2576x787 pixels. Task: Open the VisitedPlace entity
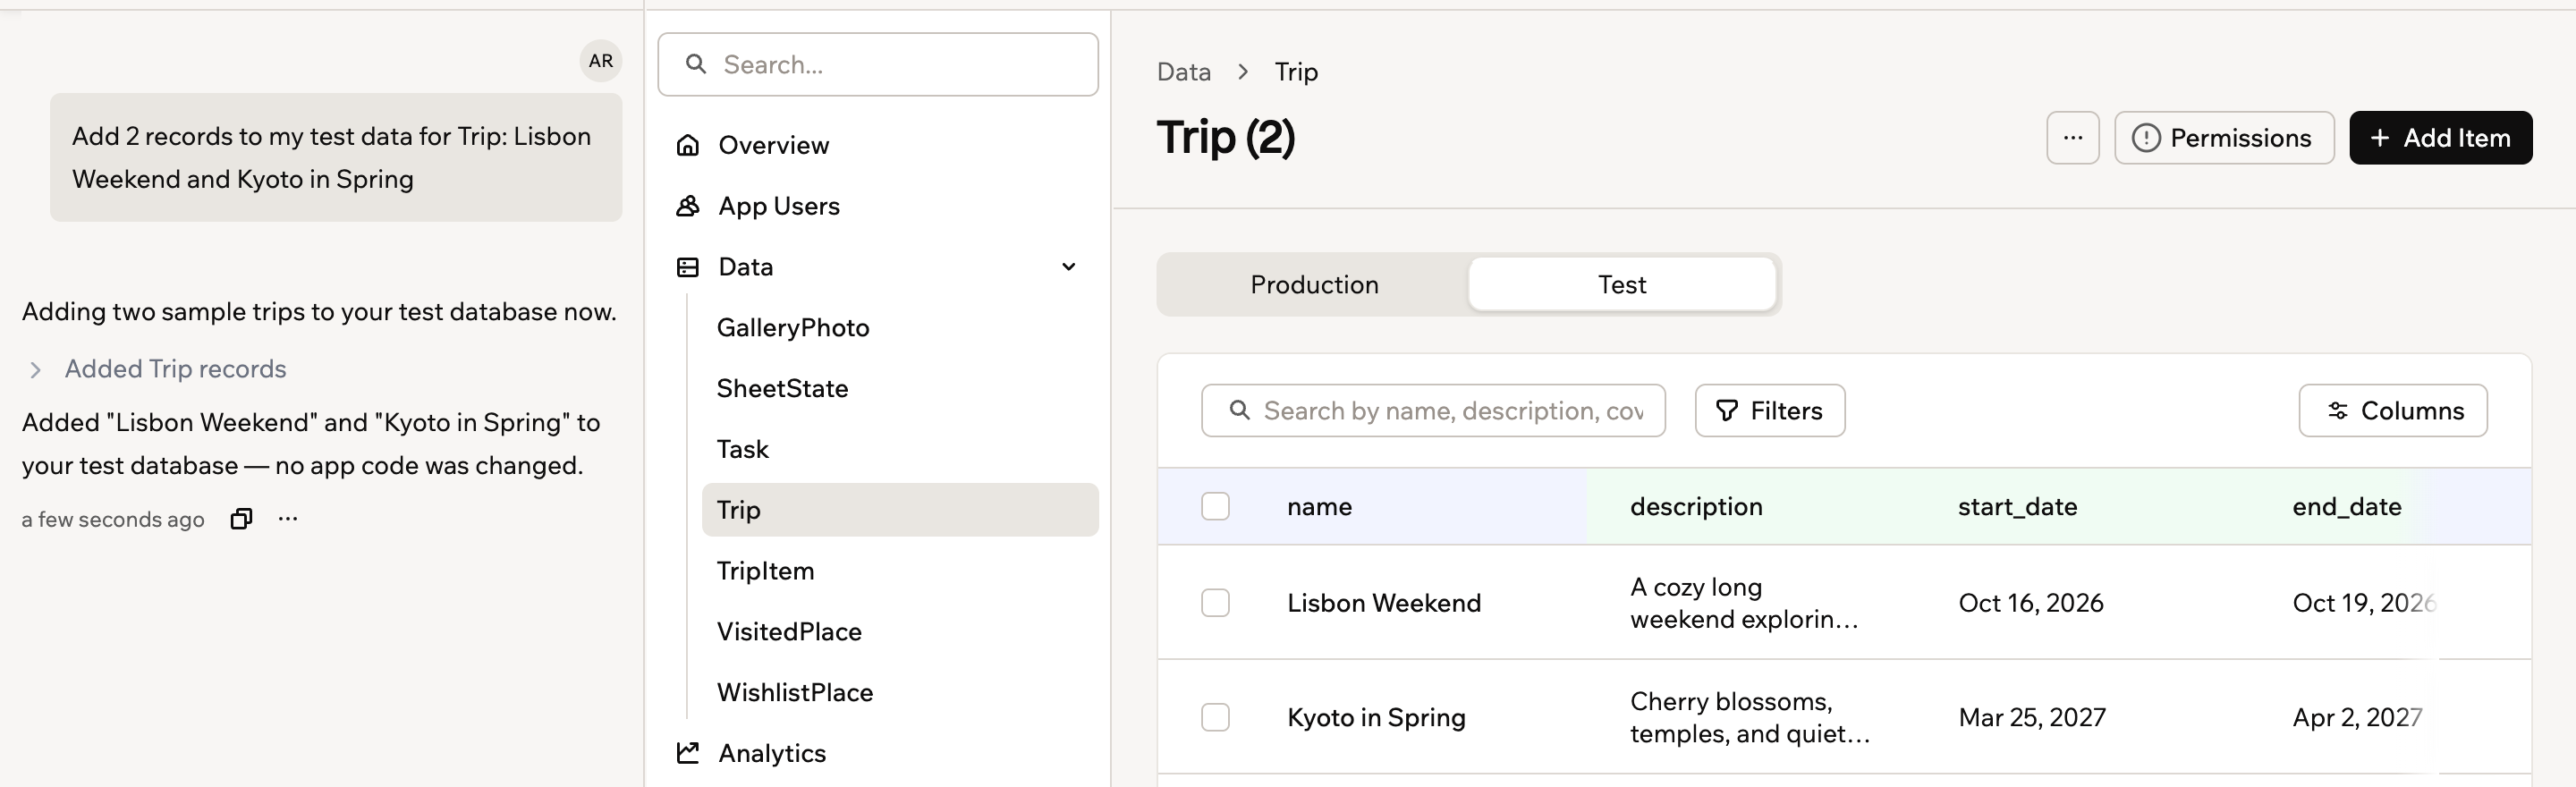click(900, 632)
